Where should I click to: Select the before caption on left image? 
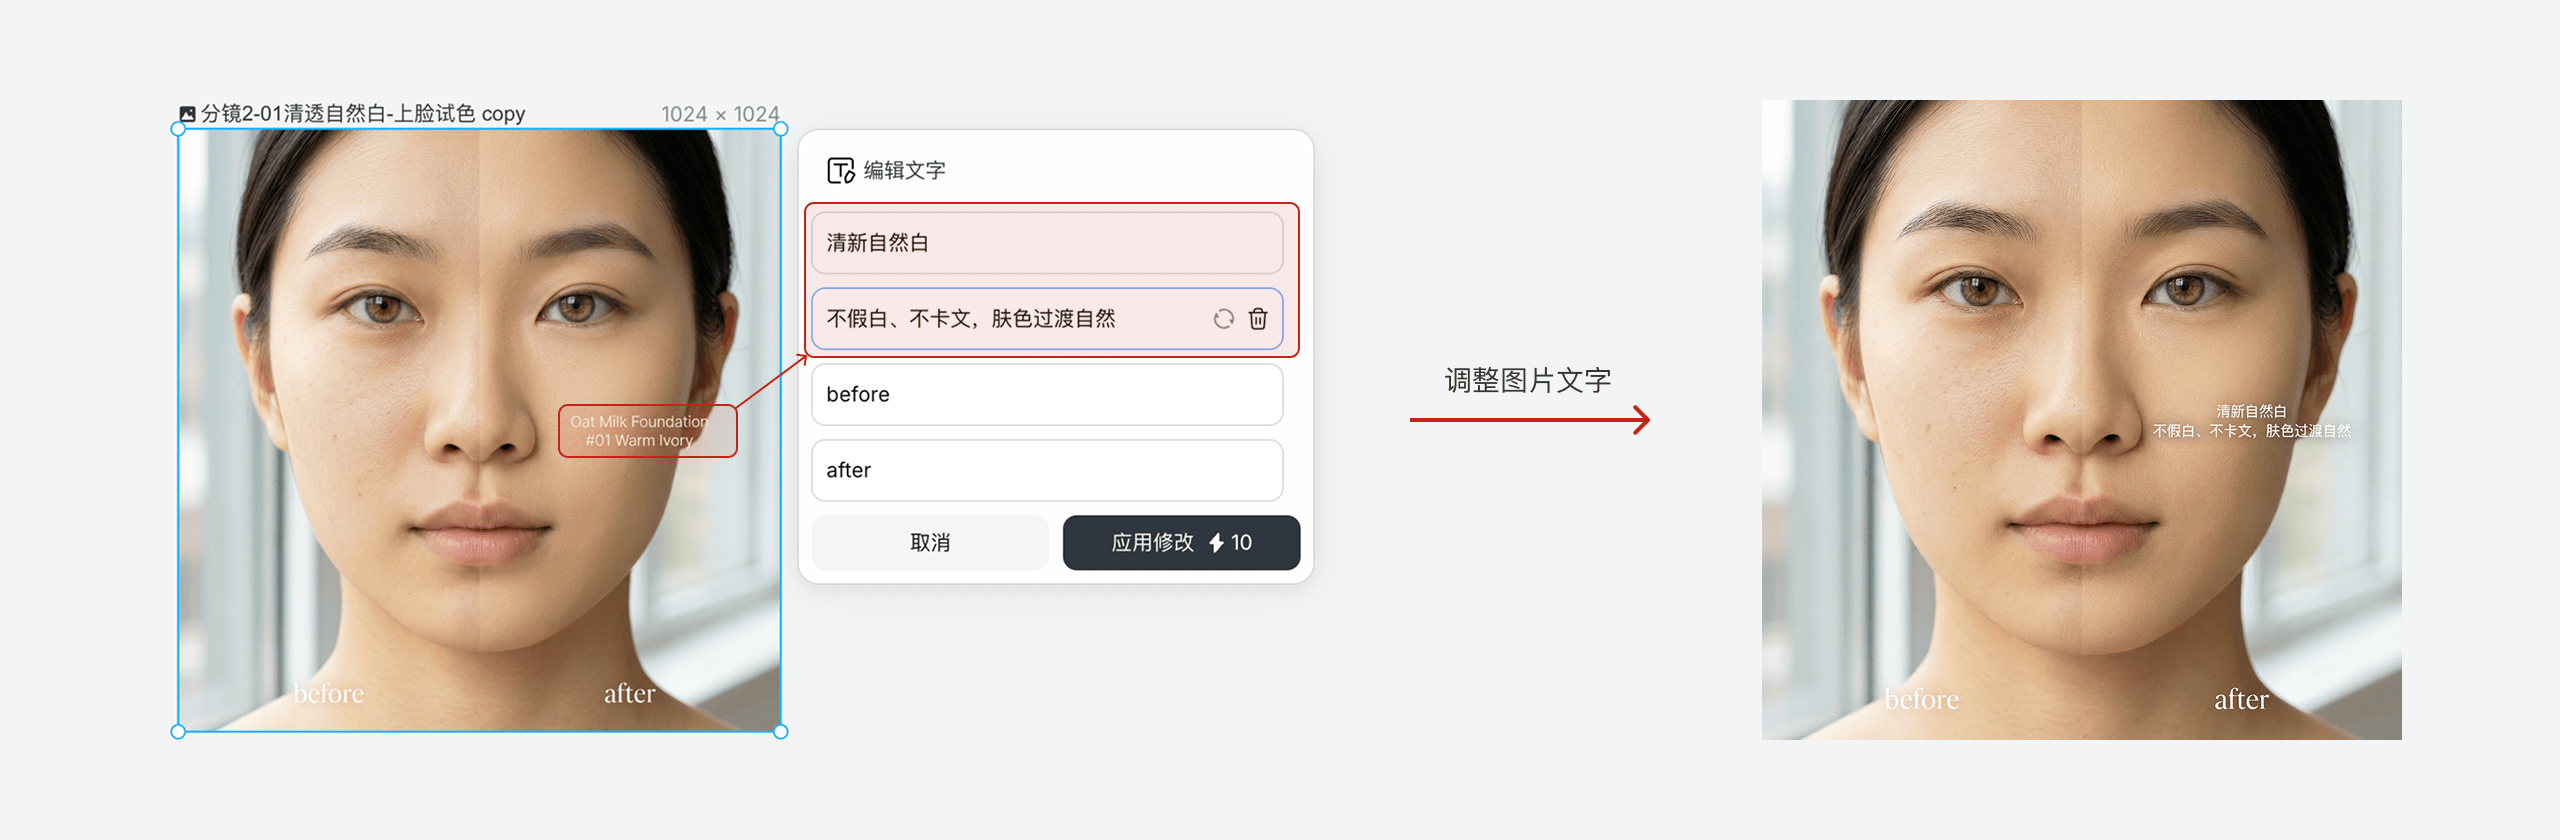click(328, 693)
